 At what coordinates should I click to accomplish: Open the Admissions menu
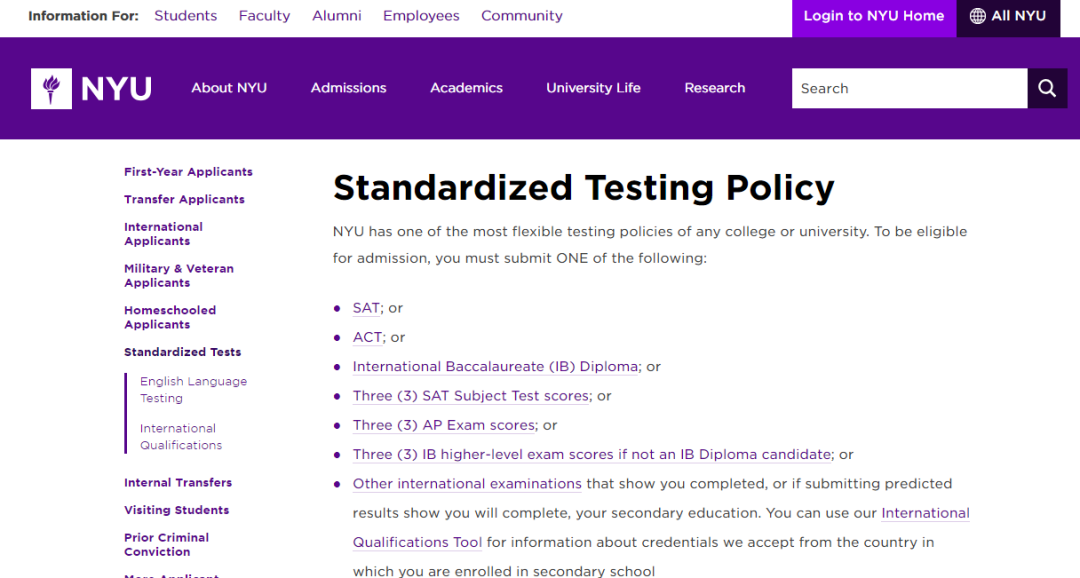[x=349, y=88]
